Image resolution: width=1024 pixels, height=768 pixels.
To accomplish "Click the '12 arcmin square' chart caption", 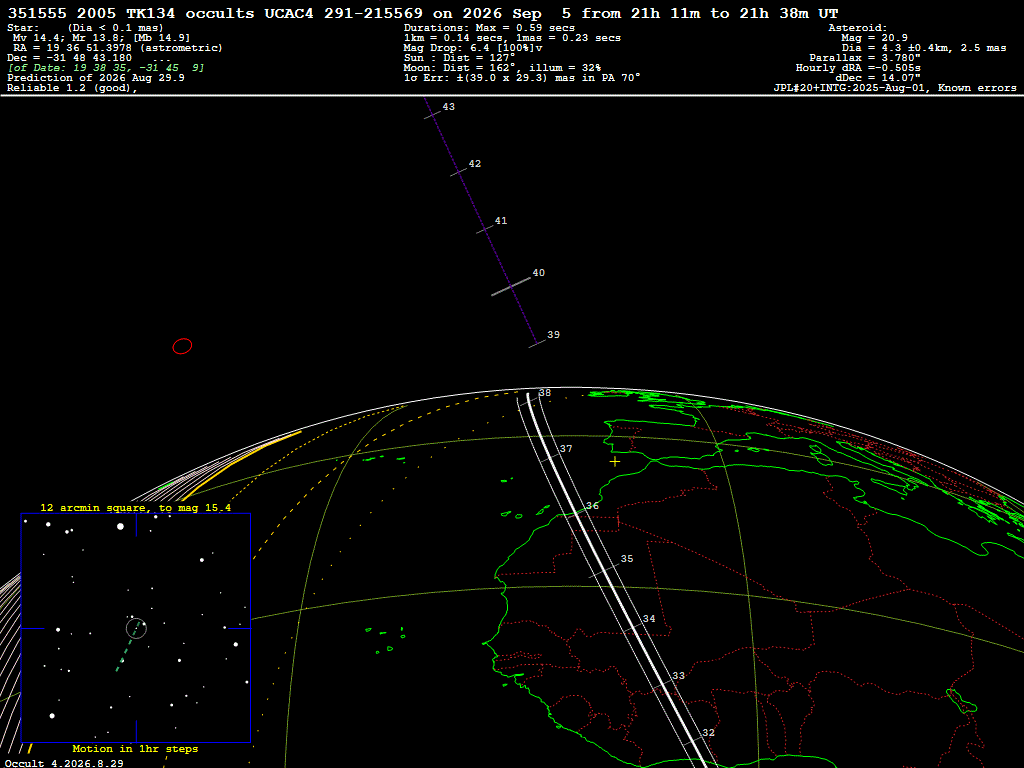I will [135, 507].
